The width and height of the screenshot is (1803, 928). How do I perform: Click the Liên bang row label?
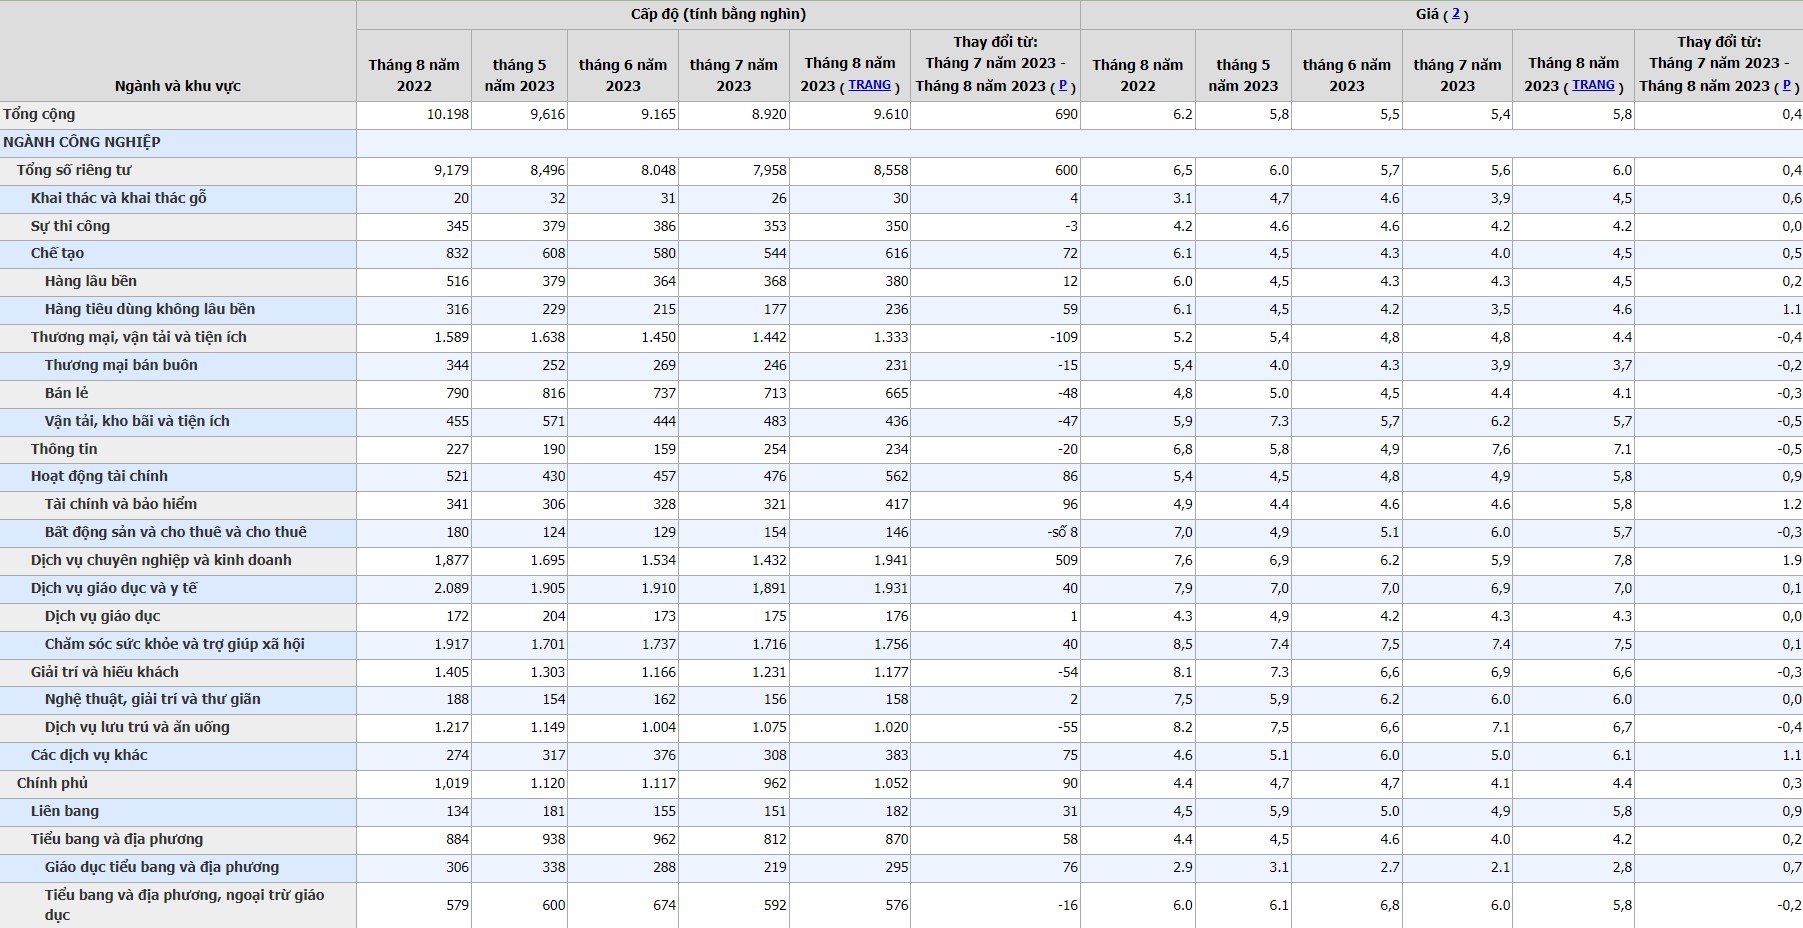point(65,811)
